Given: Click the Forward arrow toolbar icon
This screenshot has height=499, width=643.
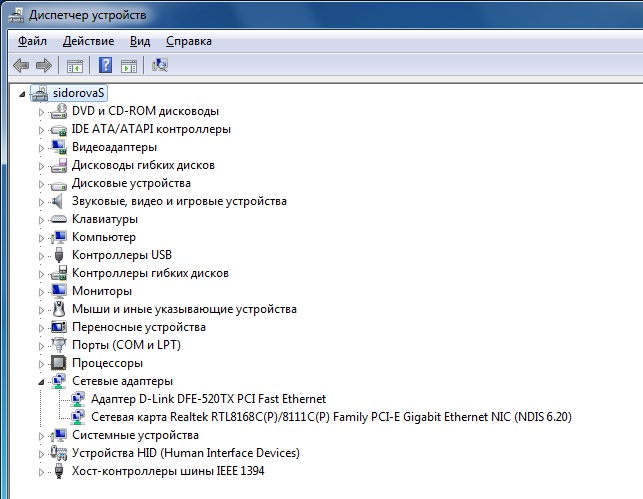Looking at the screenshot, I should pyautogui.click(x=44, y=65).
